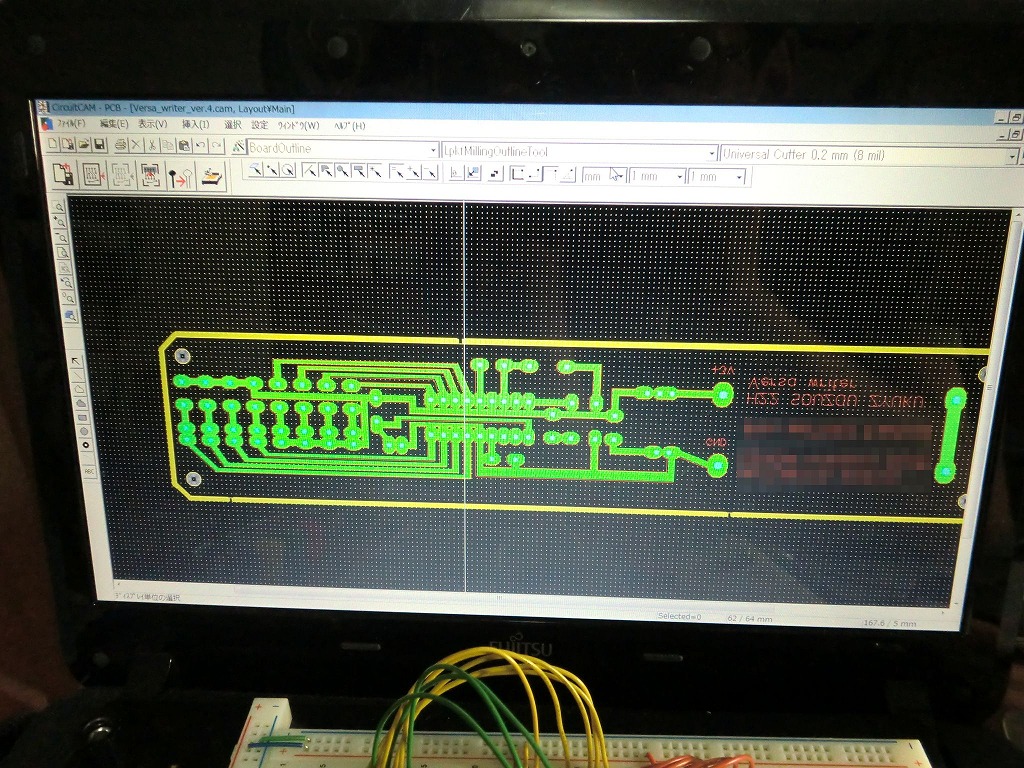Open the 設定 settings menu
Viewport: 1024px width, 768px height.
(x=259, y=125)
